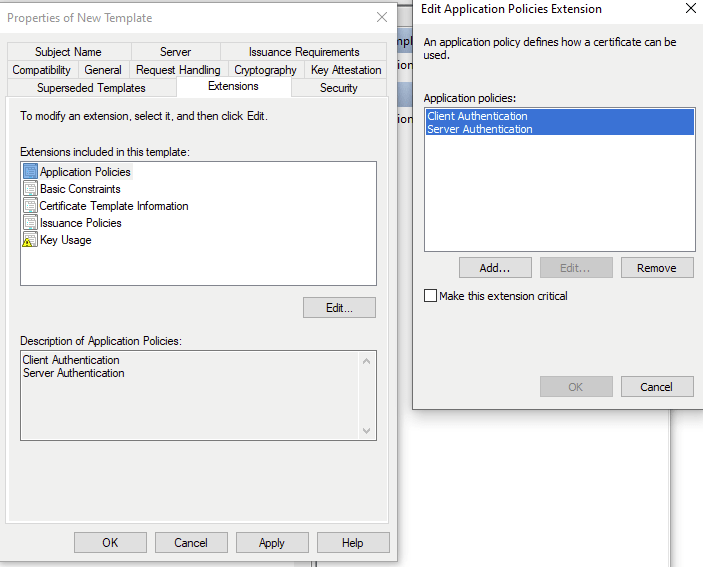Cancel the Edit Application Policies dialog

tap(657, 387)
